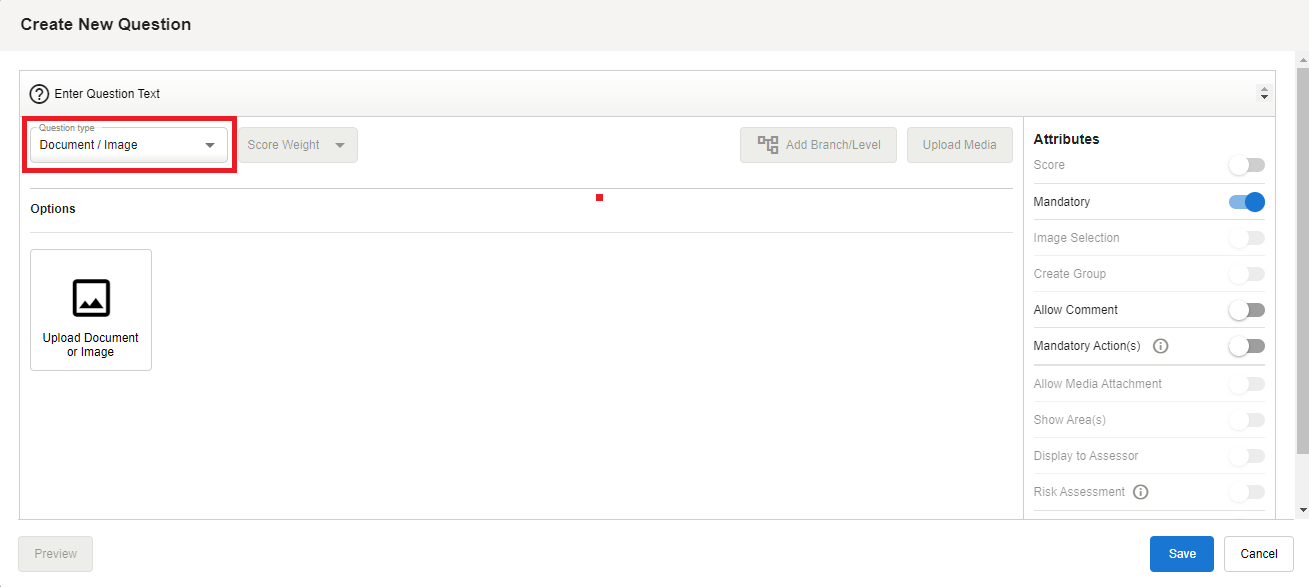Click the attributes panel scroll down arrow

coord(1302,510)
